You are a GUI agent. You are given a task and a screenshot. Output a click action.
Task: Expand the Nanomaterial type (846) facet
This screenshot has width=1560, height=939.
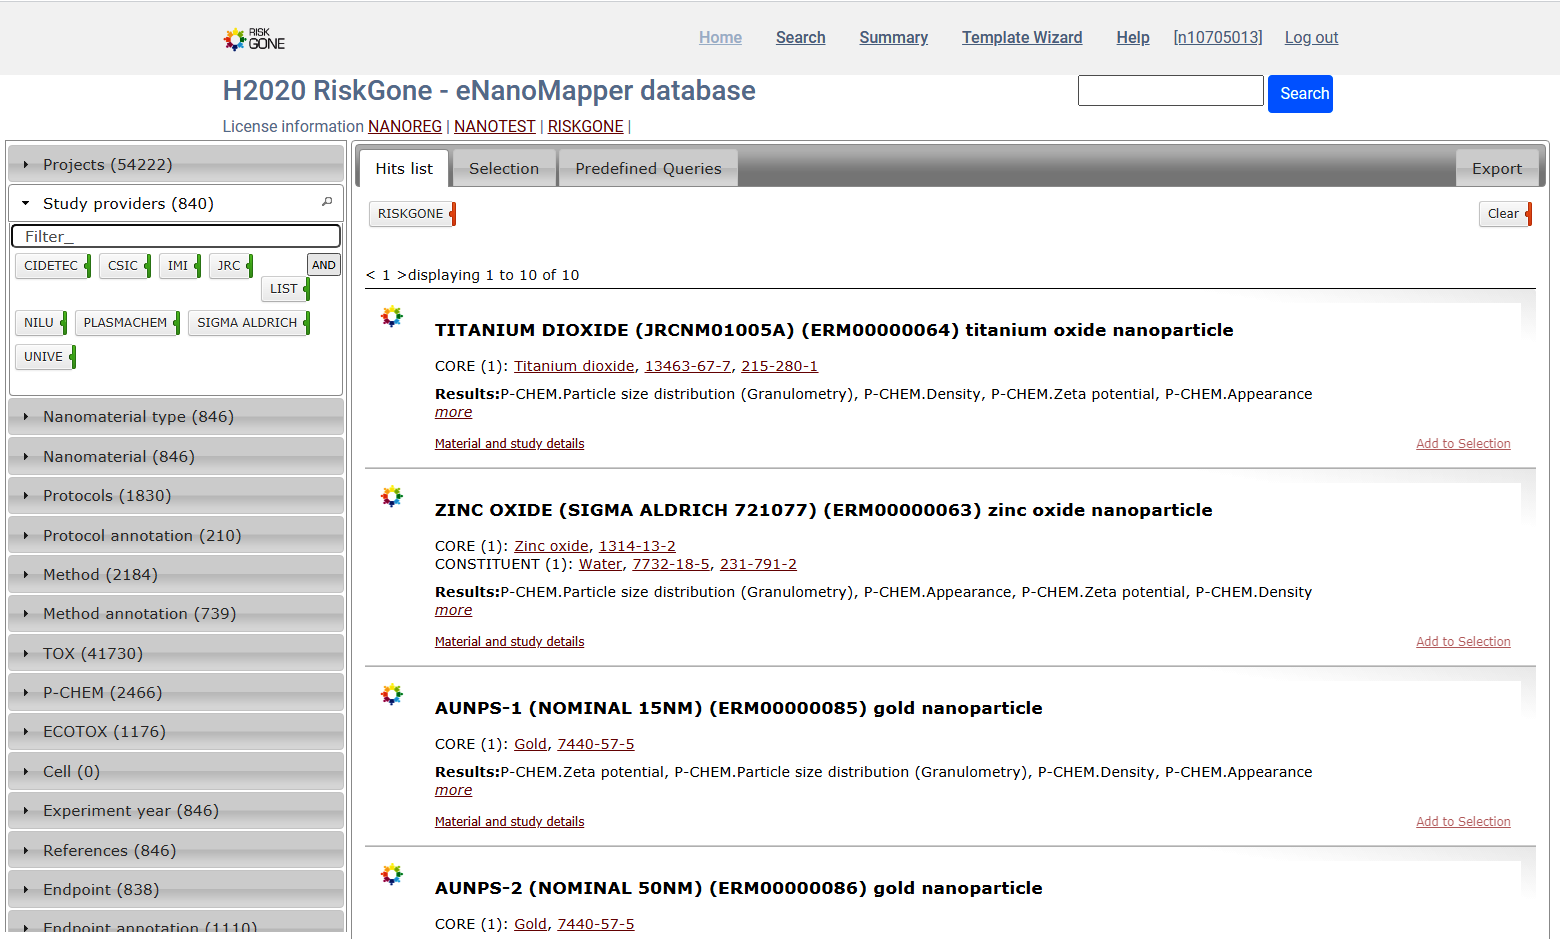coord(176,417)
